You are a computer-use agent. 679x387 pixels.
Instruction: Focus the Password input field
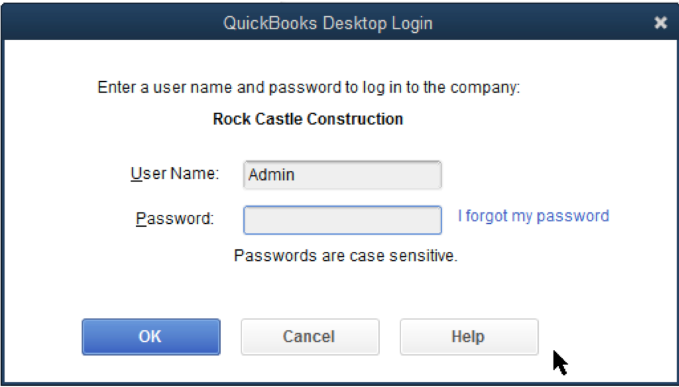tap(343, 220)
